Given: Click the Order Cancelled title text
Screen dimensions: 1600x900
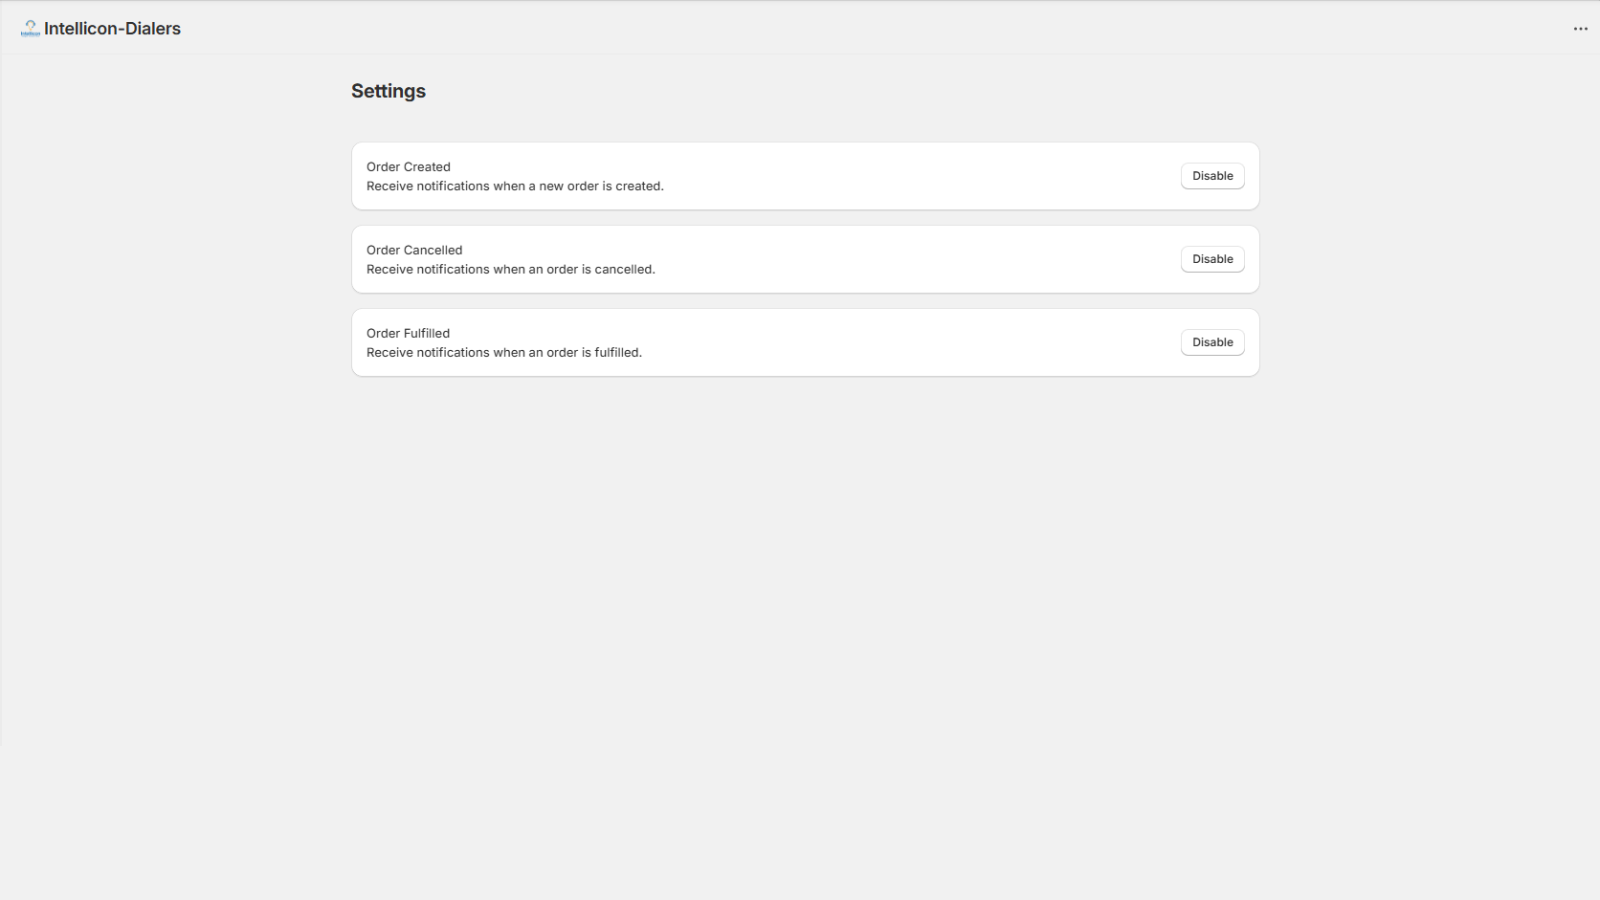Looking at the screenshot, I should point(414,250).
